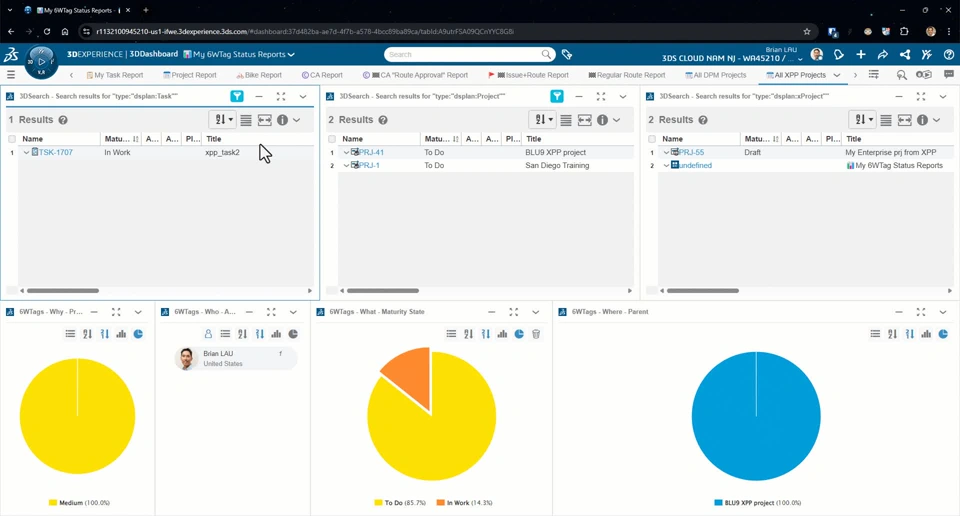Screen dimensions: 960x516
Task: Open the Task search widget chevron menu
Action: 303,96
